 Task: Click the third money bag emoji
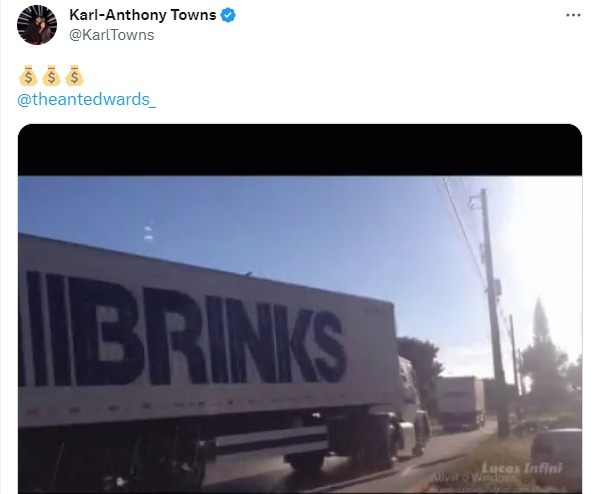[x=75, y=75]
